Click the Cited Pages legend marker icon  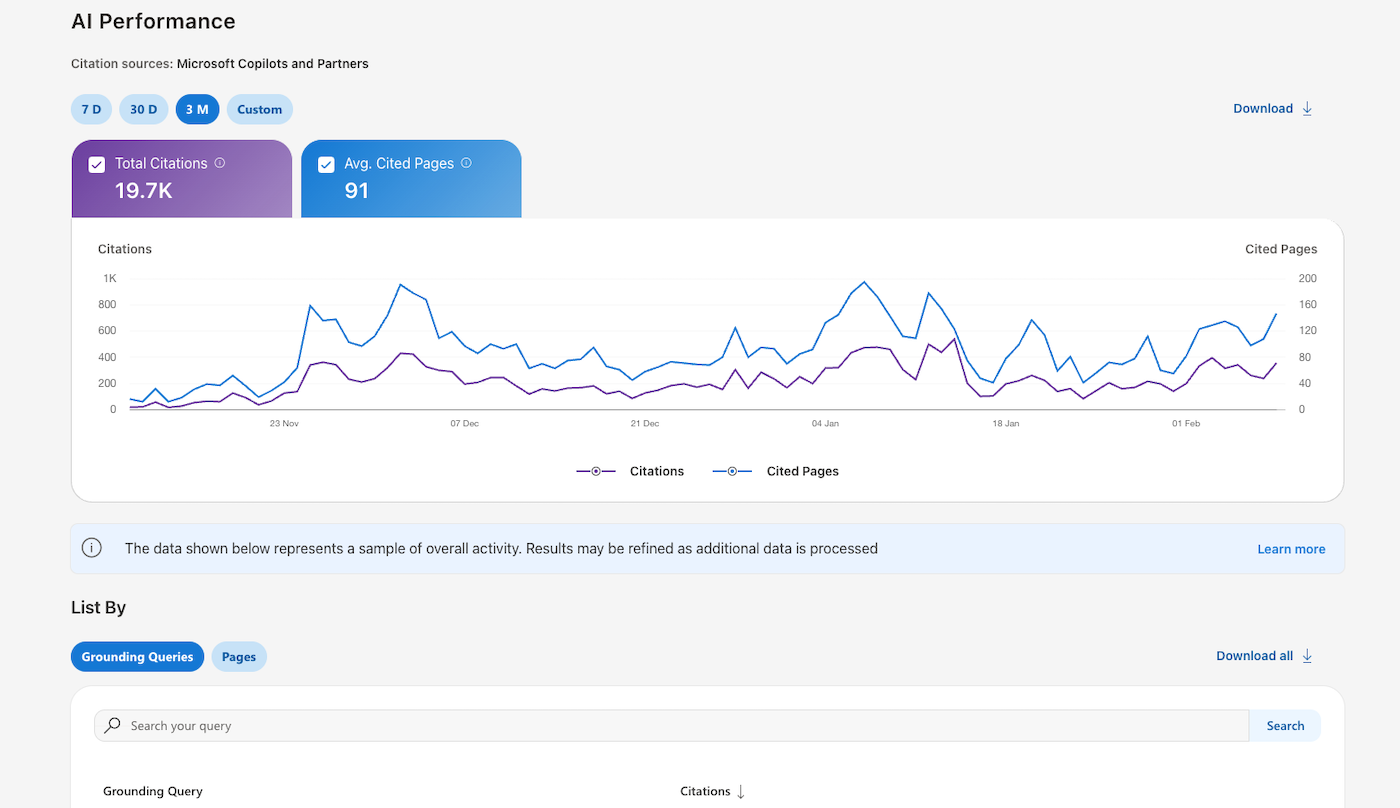pyautogui.click(x=732, y=471)
